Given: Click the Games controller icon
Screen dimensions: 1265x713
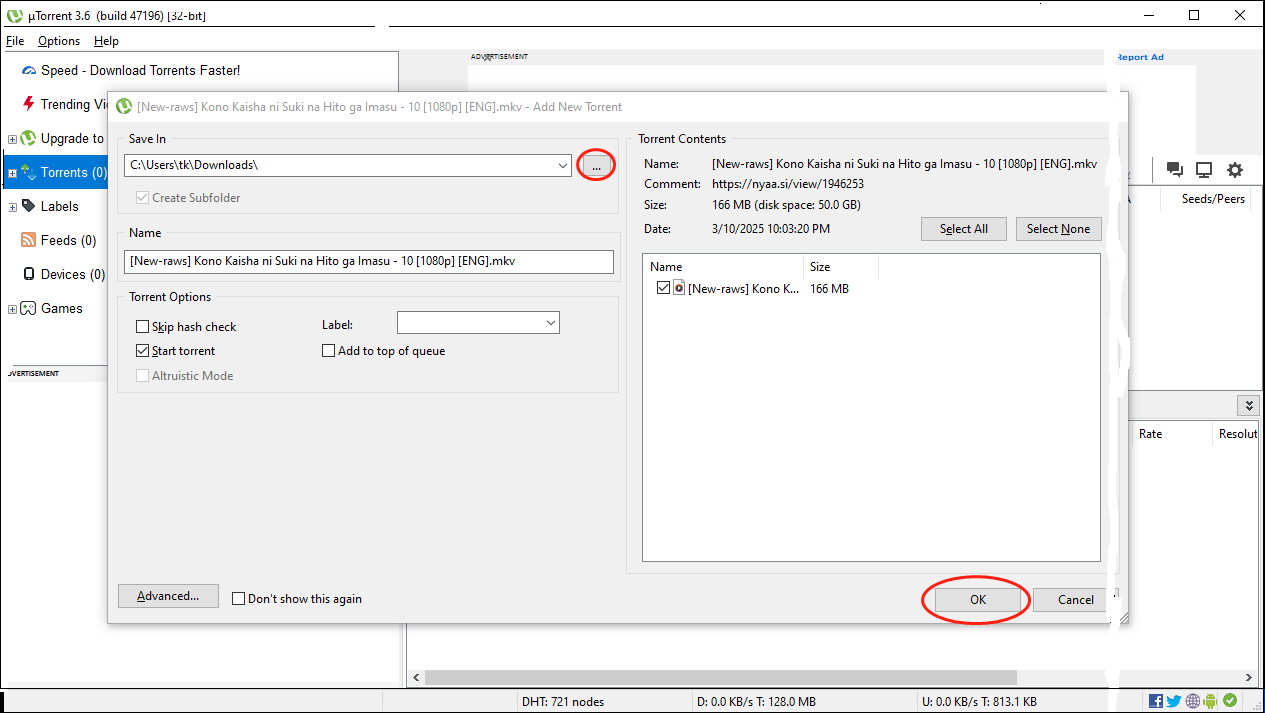Looking at the screenshot, I should [28, 308].
